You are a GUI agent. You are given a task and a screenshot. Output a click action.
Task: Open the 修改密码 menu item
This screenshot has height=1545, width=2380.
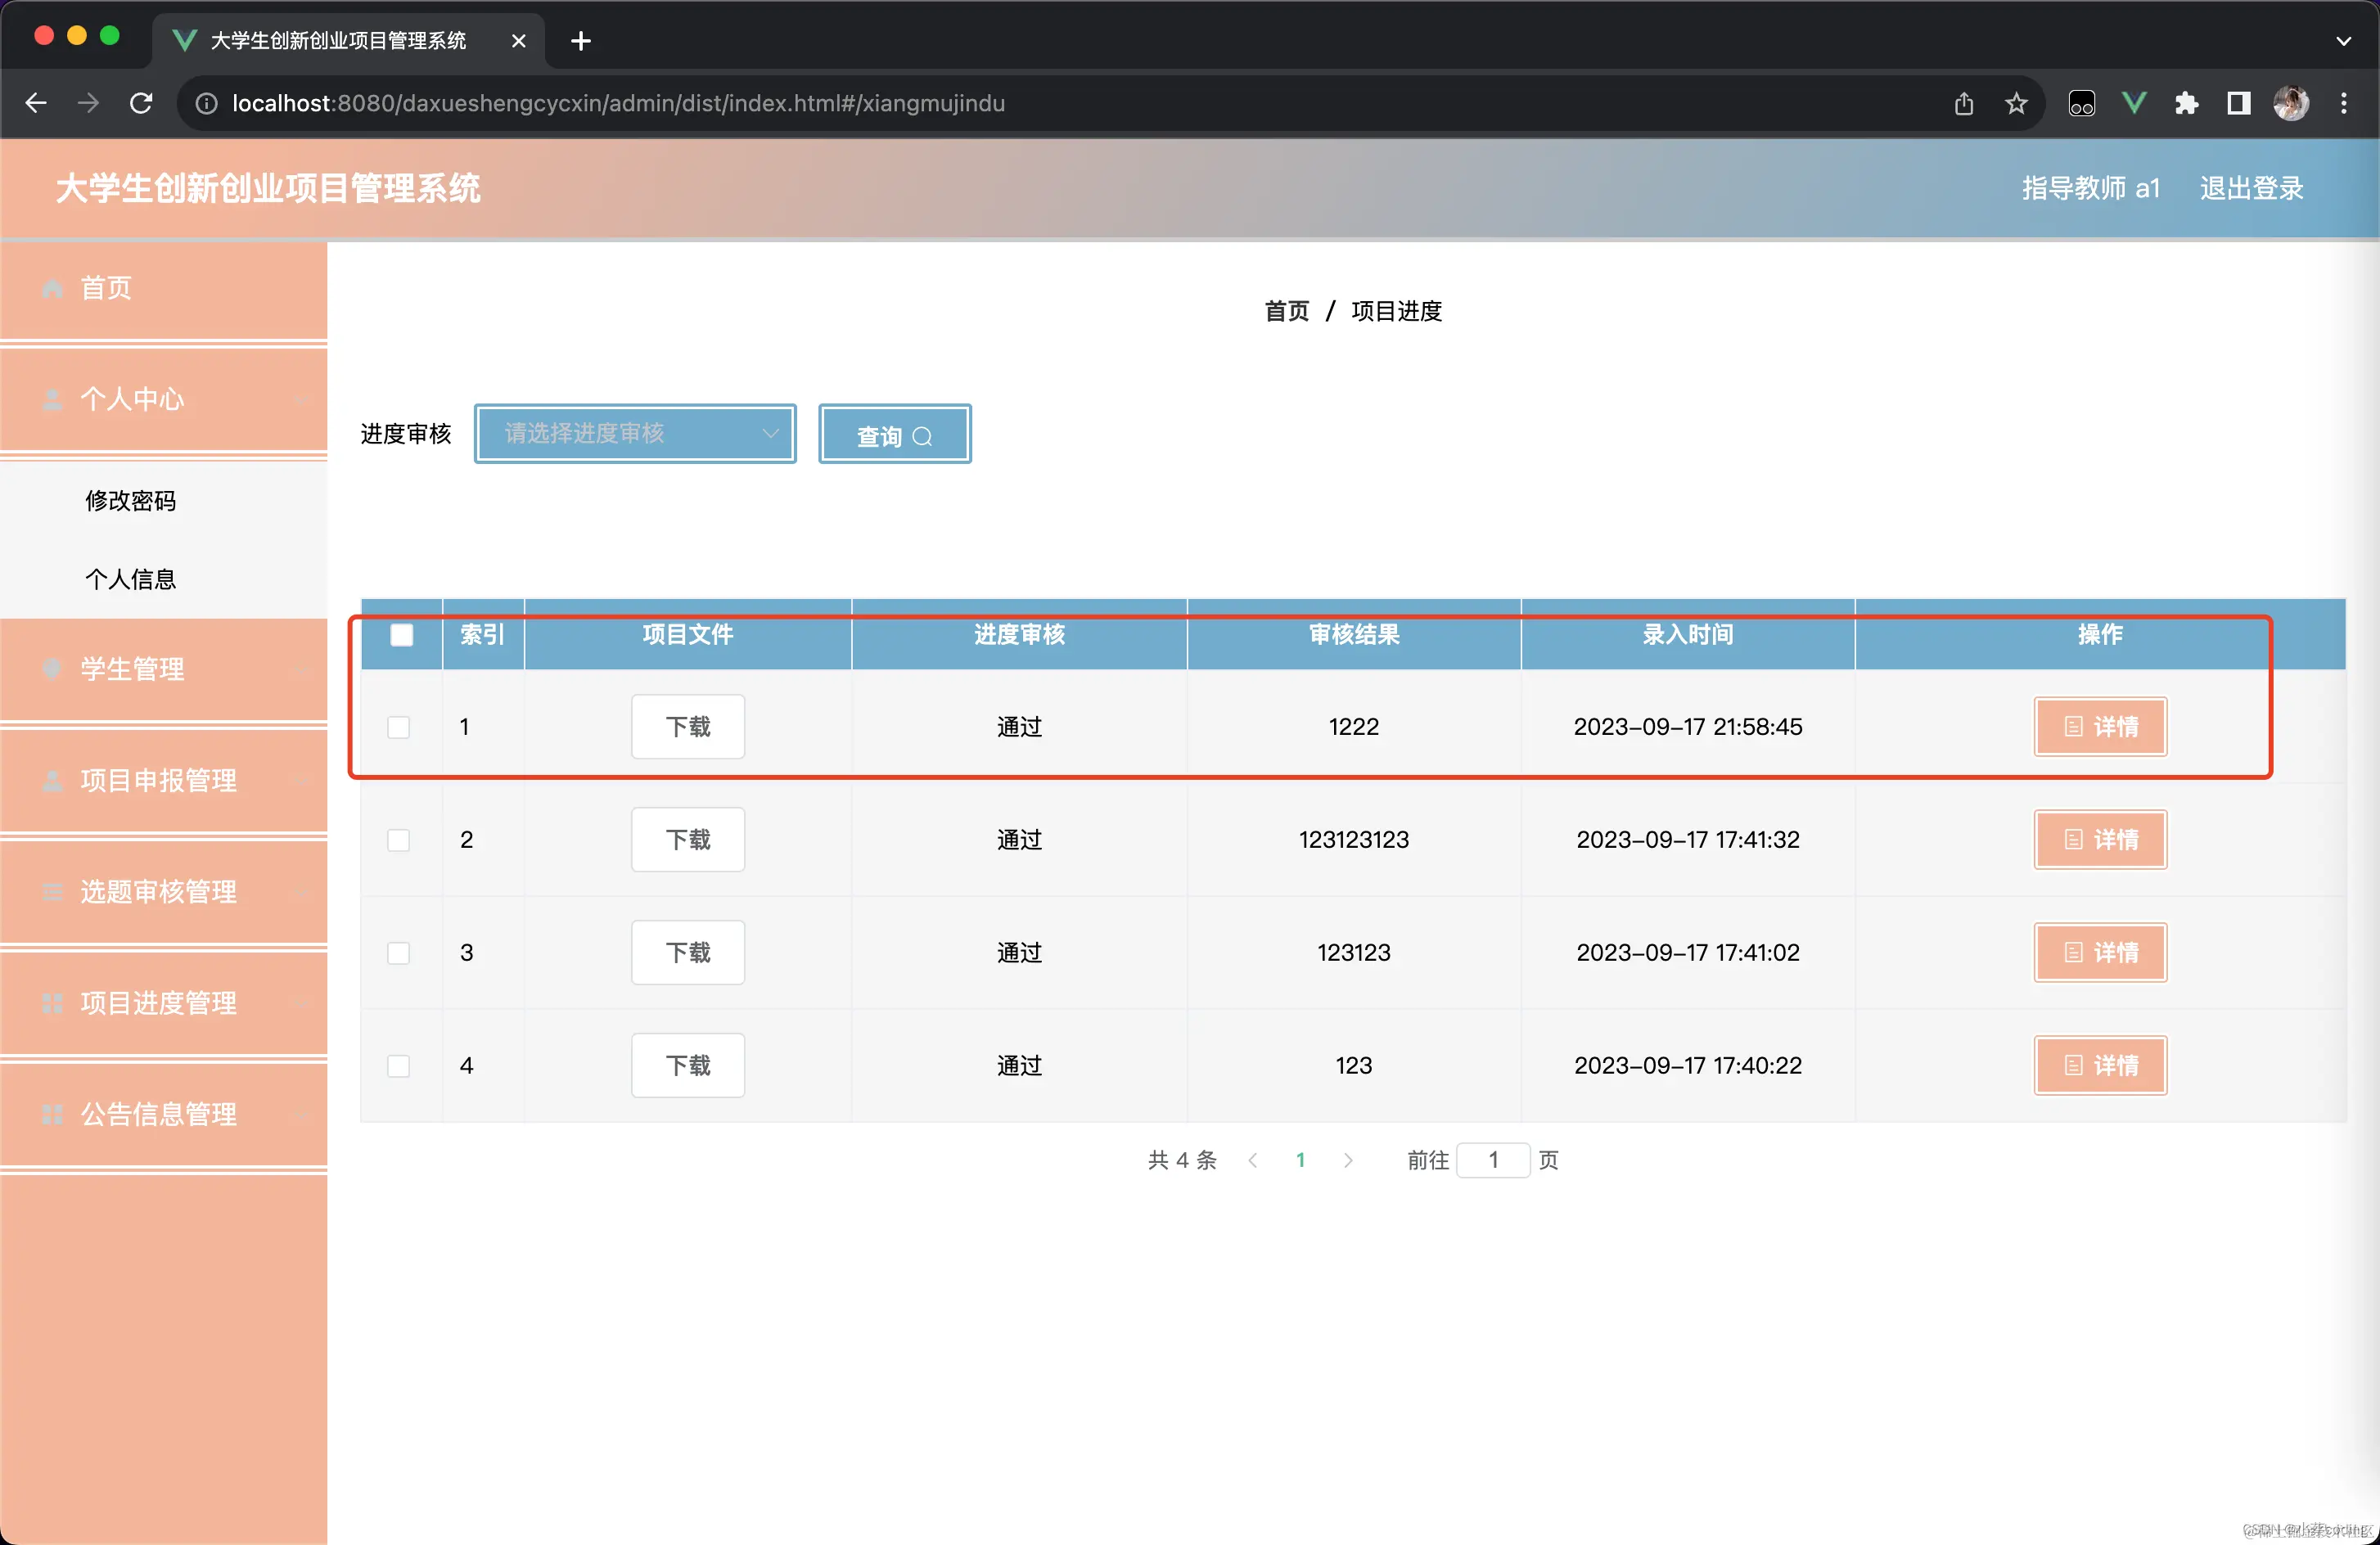(130, 500)
